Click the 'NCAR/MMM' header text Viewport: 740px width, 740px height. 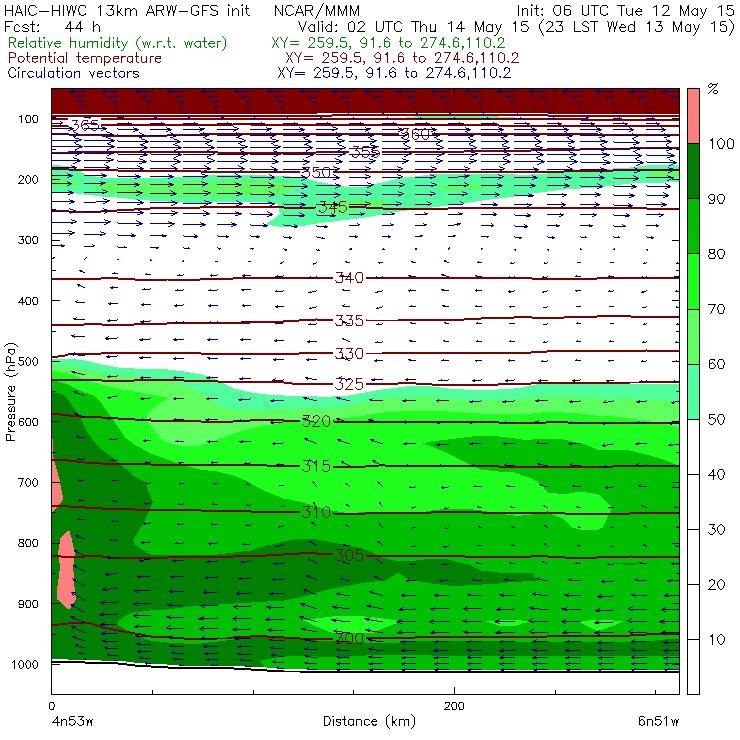(x=317, y=11)
